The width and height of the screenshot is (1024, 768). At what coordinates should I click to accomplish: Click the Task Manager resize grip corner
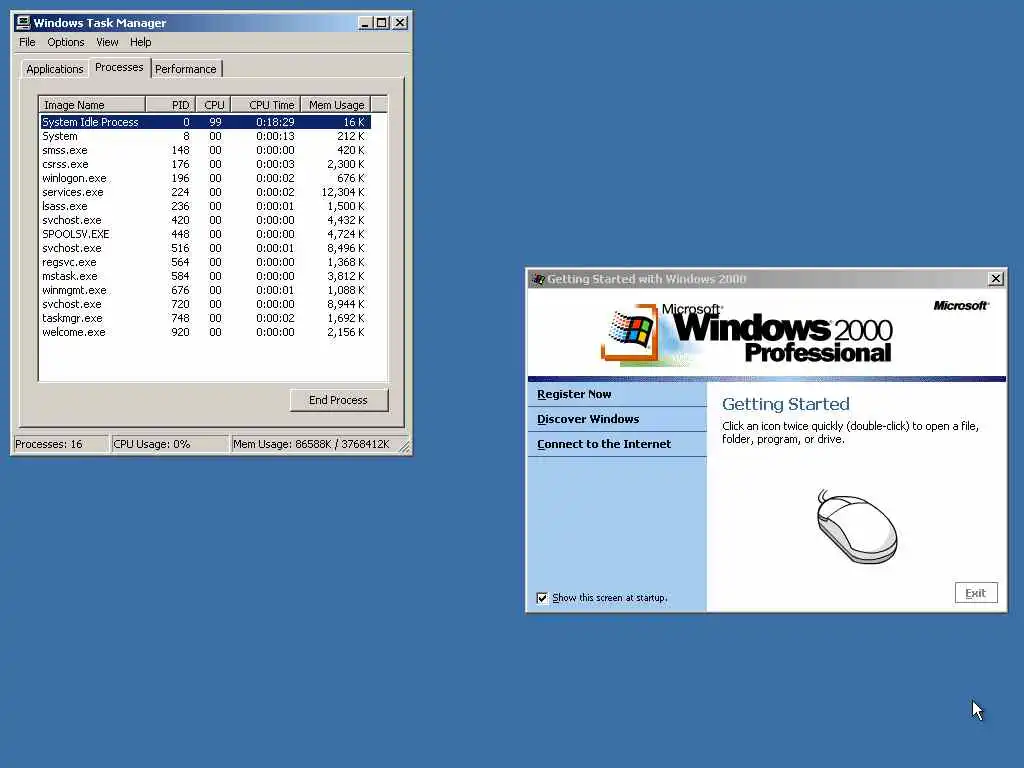click(x=404, y=446)
